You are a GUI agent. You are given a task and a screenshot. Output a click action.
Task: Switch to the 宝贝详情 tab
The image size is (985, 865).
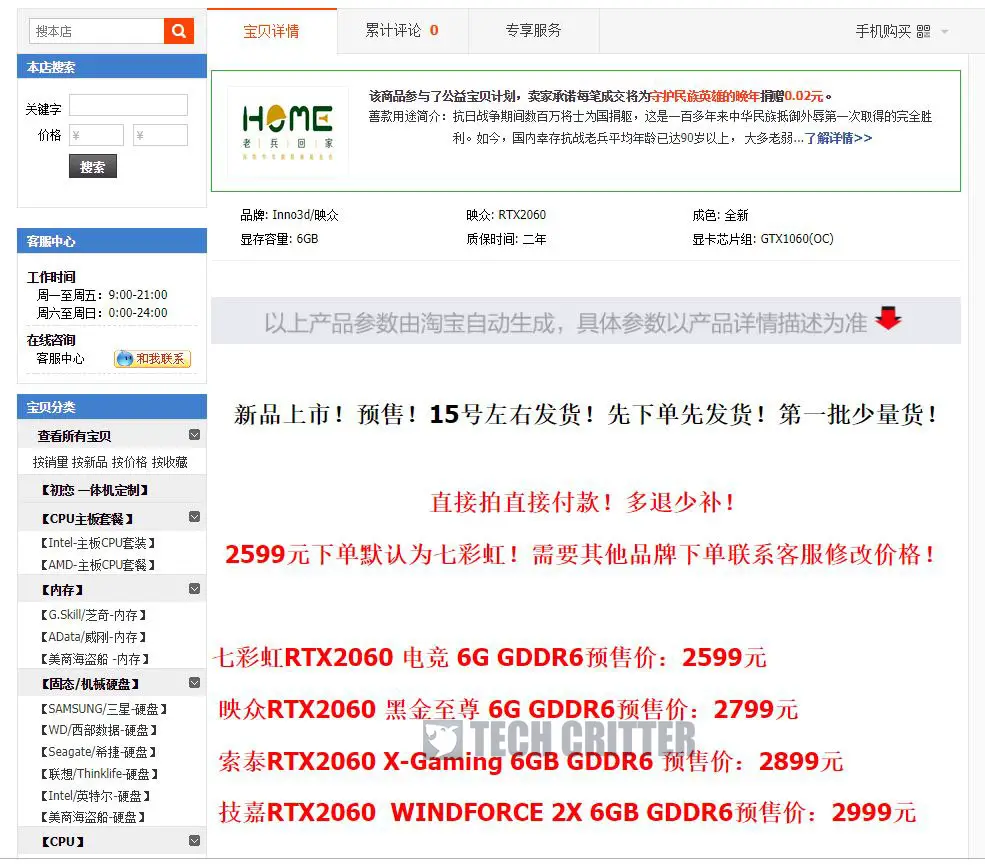pyautogui.click(x=271, y=31)
